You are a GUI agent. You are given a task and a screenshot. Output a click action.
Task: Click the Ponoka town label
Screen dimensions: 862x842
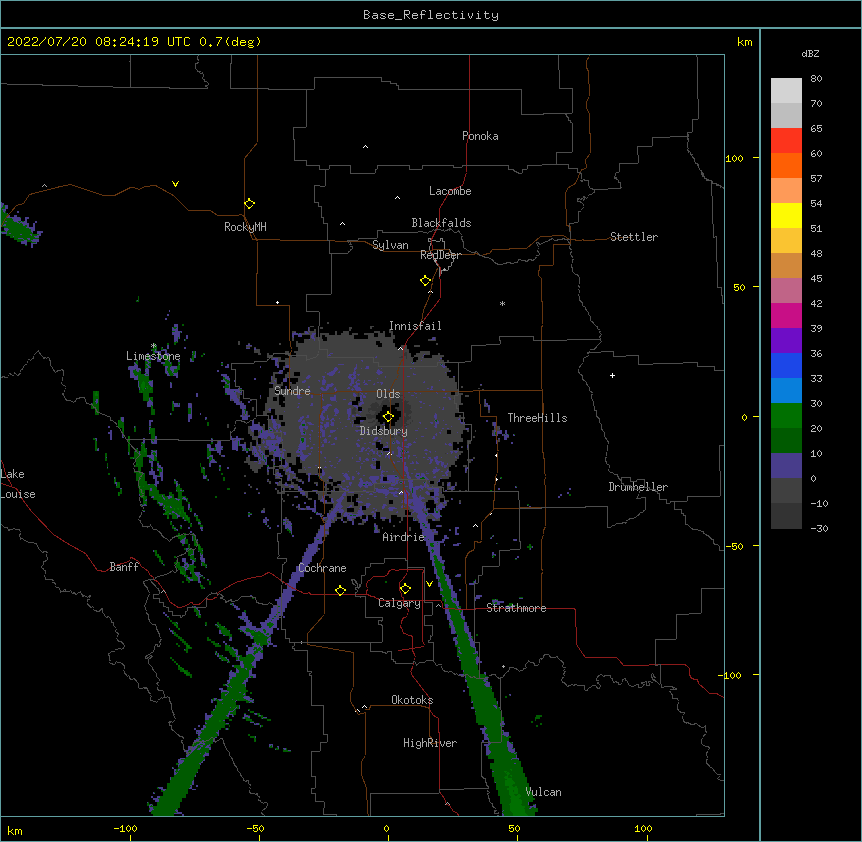(x=480, y=136)
